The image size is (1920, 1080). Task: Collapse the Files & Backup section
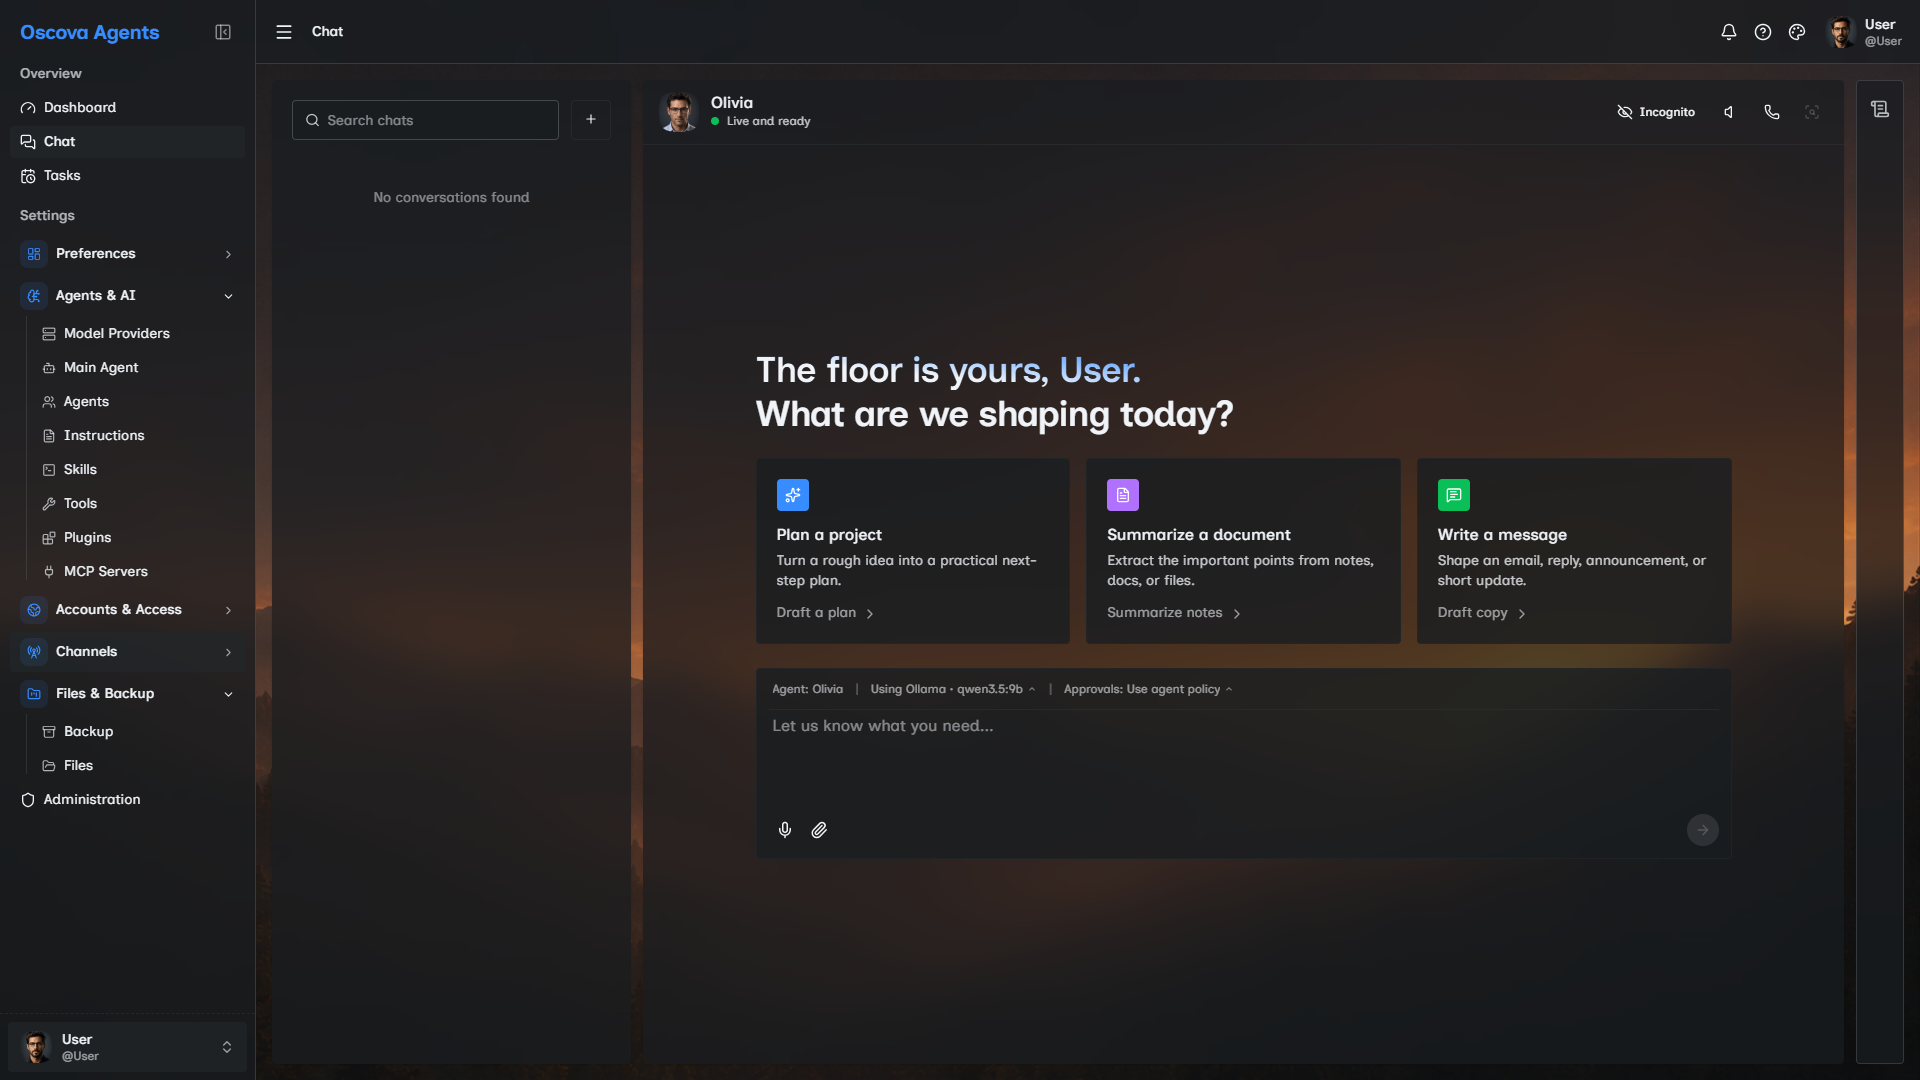pos(127,694)
